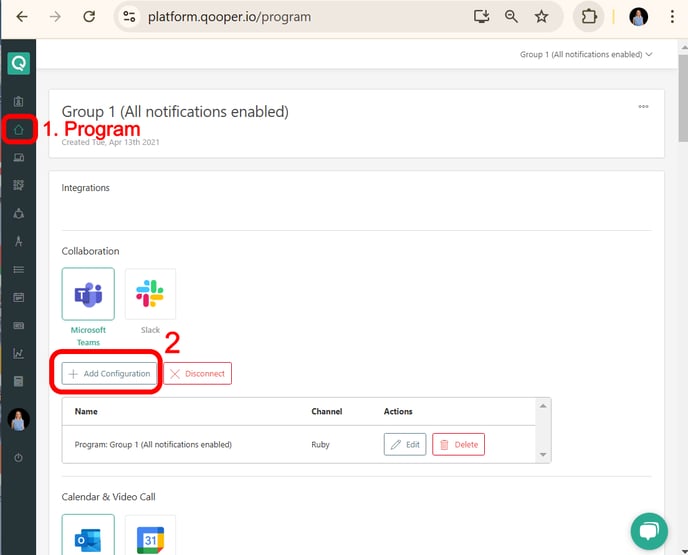The width and height of the screenshot is (688, 555).
Task: Edit the Group 1 program configuration
Action: coord(405,444)
